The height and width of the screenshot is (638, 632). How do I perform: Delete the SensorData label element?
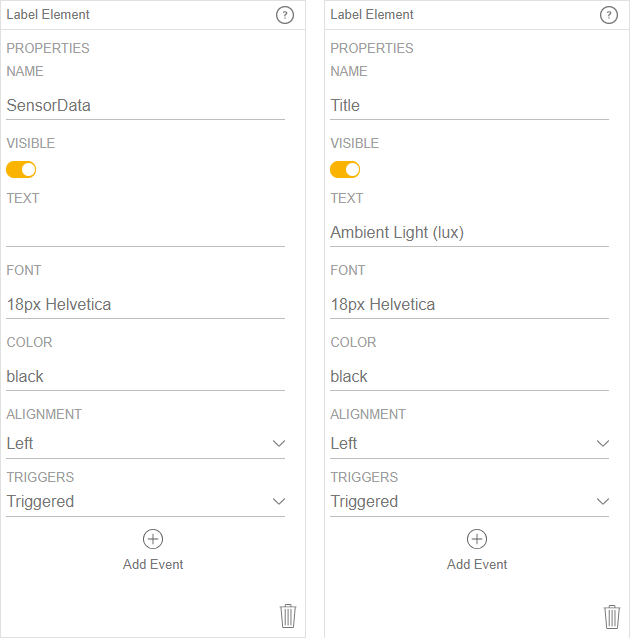click(288, 615)
